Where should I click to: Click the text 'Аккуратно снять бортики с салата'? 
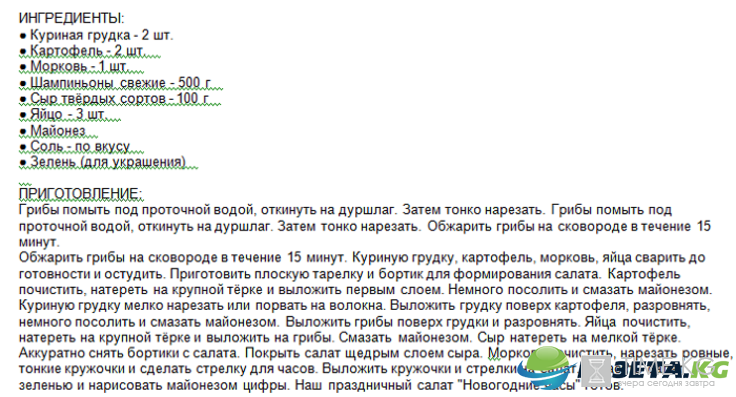130,353
